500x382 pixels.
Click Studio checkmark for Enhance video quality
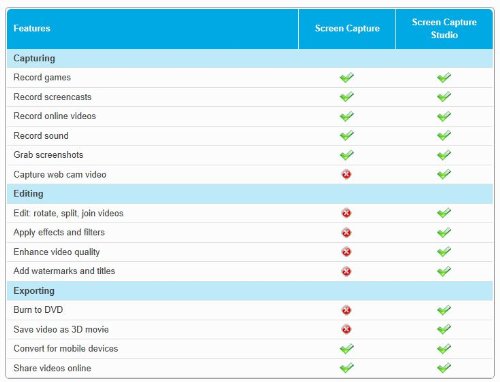pos(444,252)
